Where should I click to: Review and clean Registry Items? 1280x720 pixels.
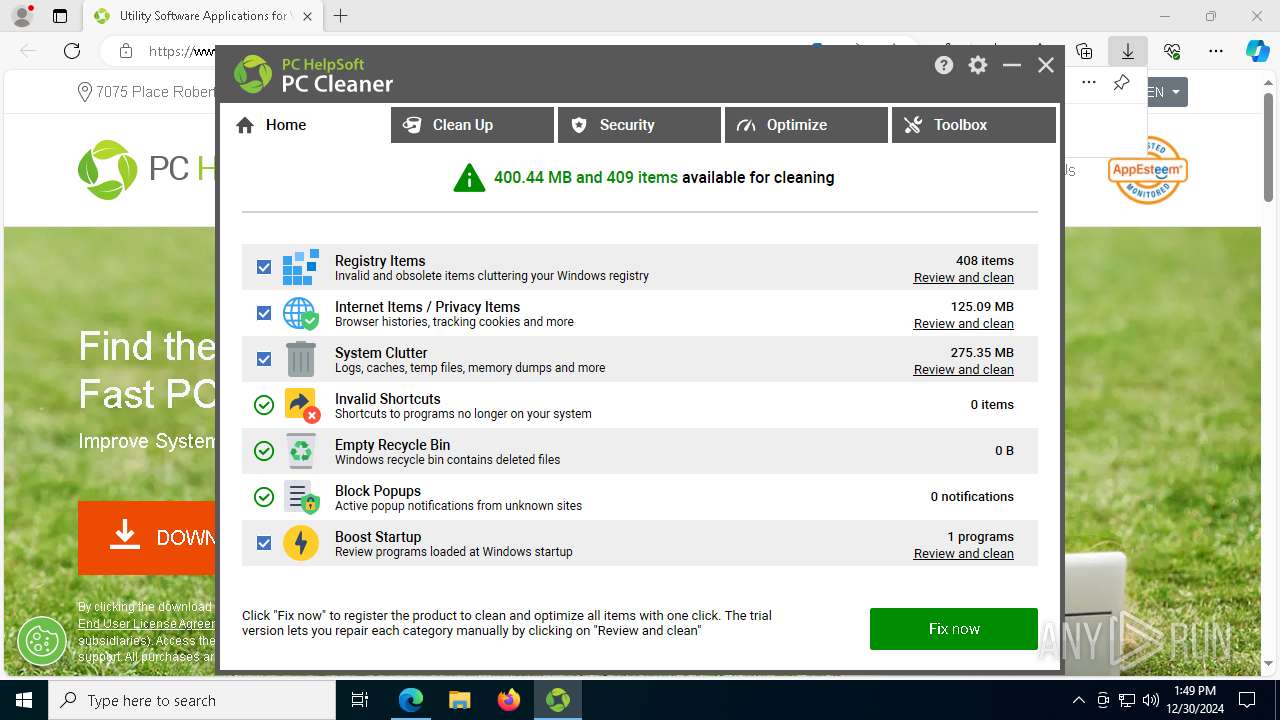click(964, 278)
